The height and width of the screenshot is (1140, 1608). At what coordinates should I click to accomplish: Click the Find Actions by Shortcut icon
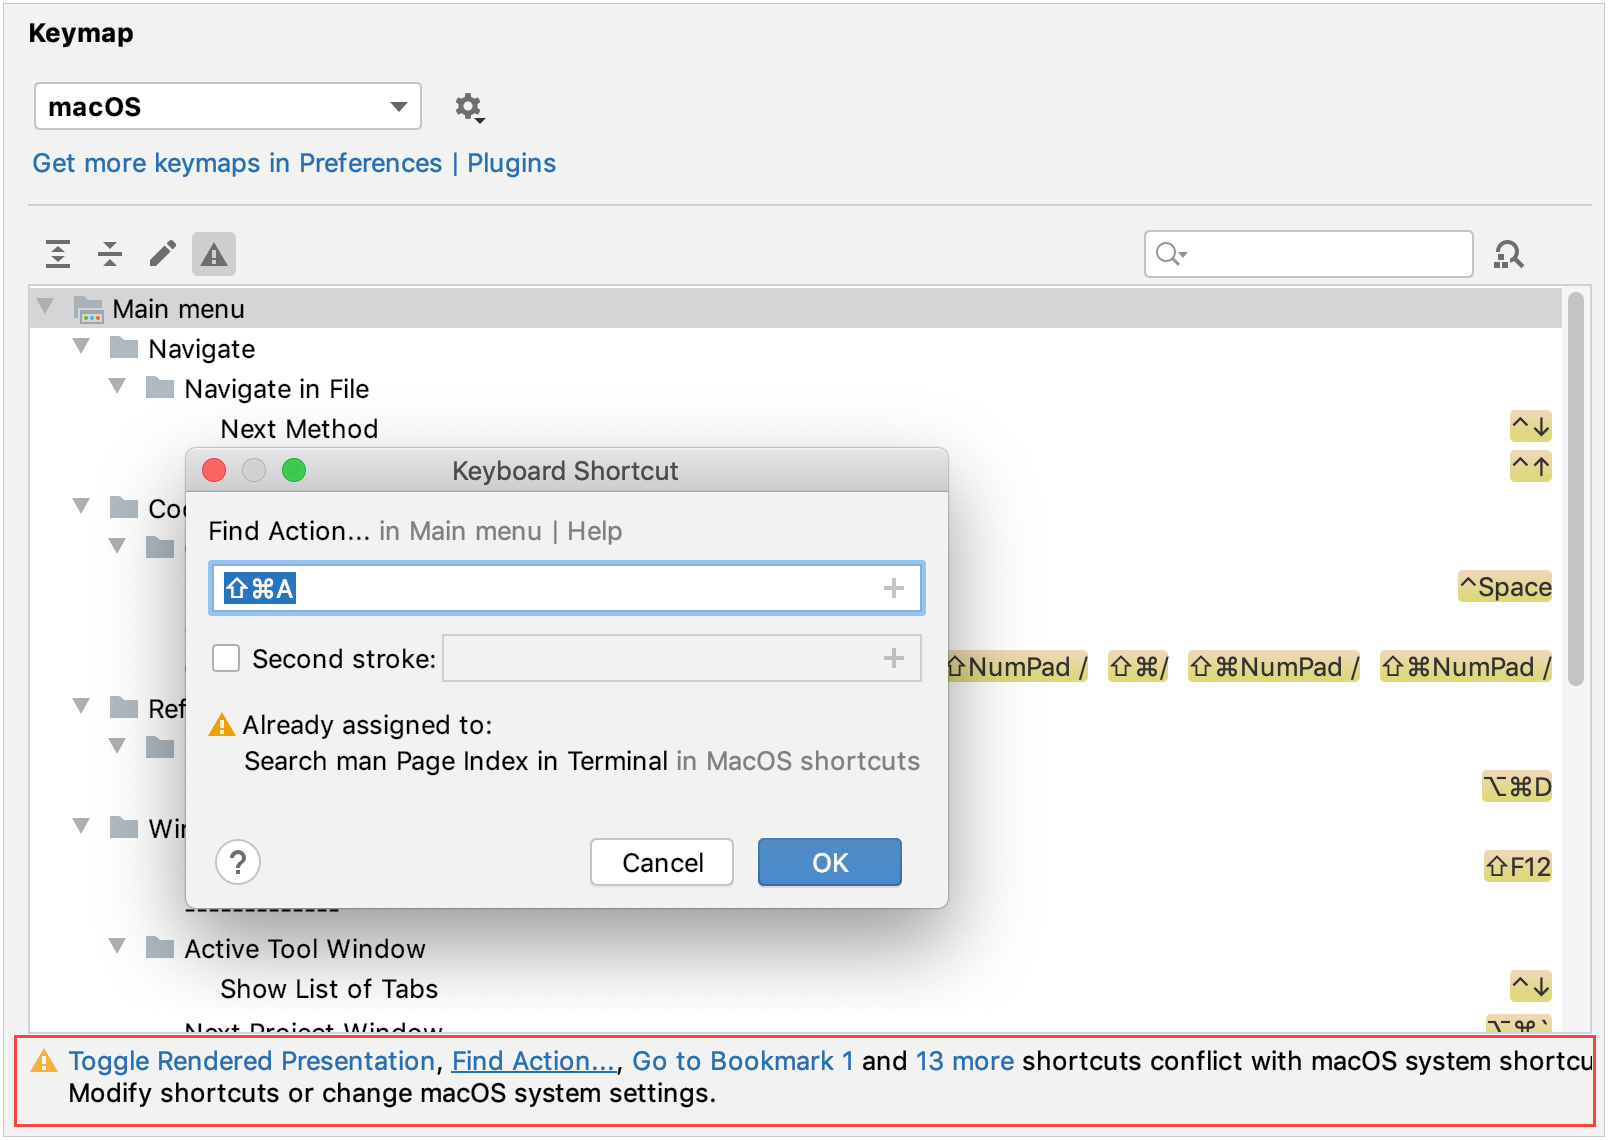tap(1510, 254)
